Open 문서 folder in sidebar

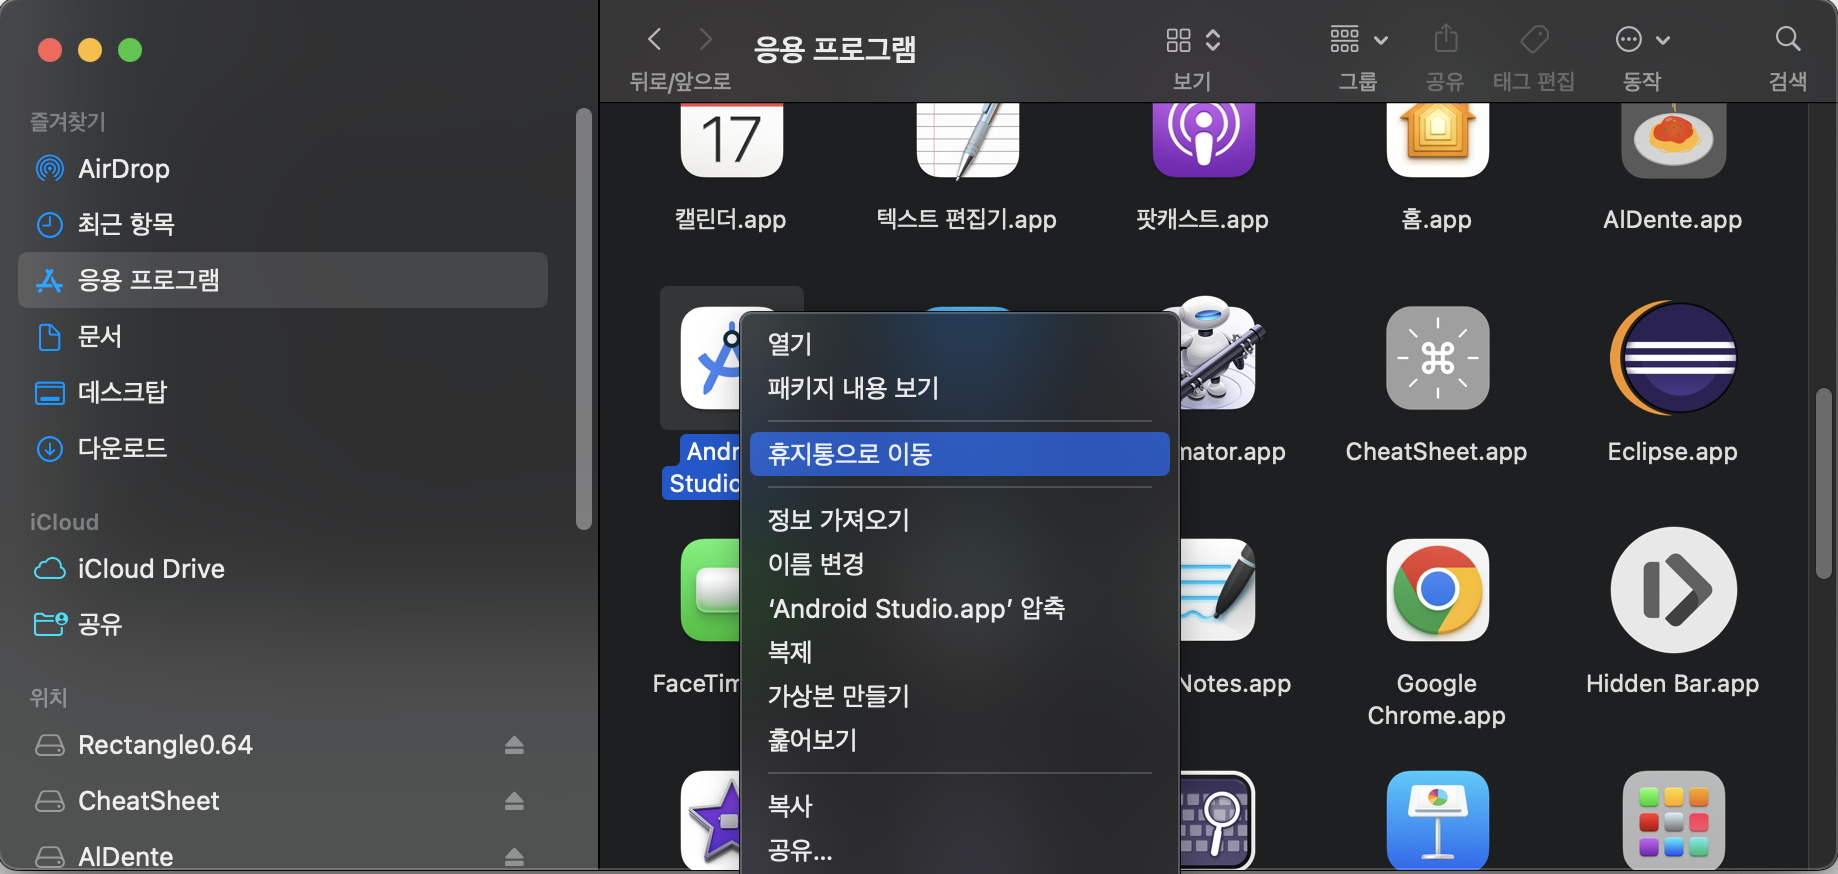tap(283, 336)
